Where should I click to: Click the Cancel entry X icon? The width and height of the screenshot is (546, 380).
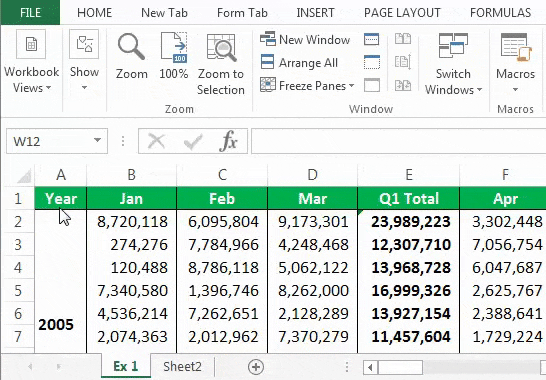pos(156,141)
